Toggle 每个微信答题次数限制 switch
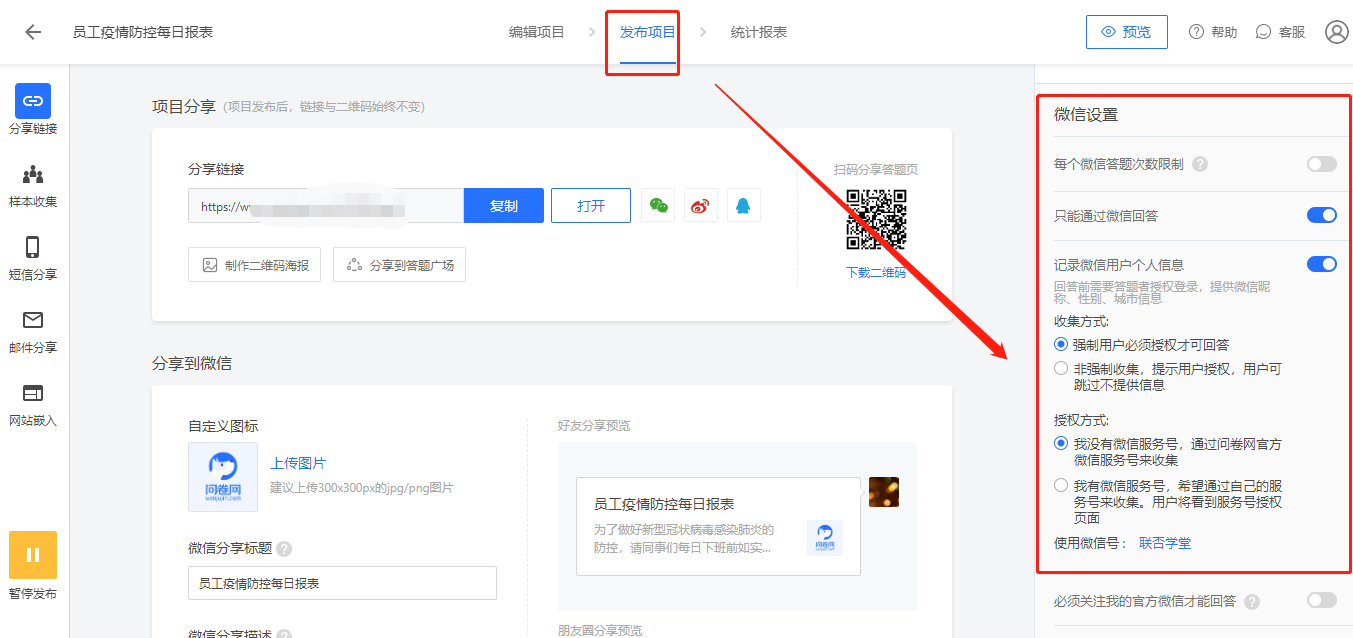Image resolution: width=1353 pixels, height=638 pixels. point(1321,164)
